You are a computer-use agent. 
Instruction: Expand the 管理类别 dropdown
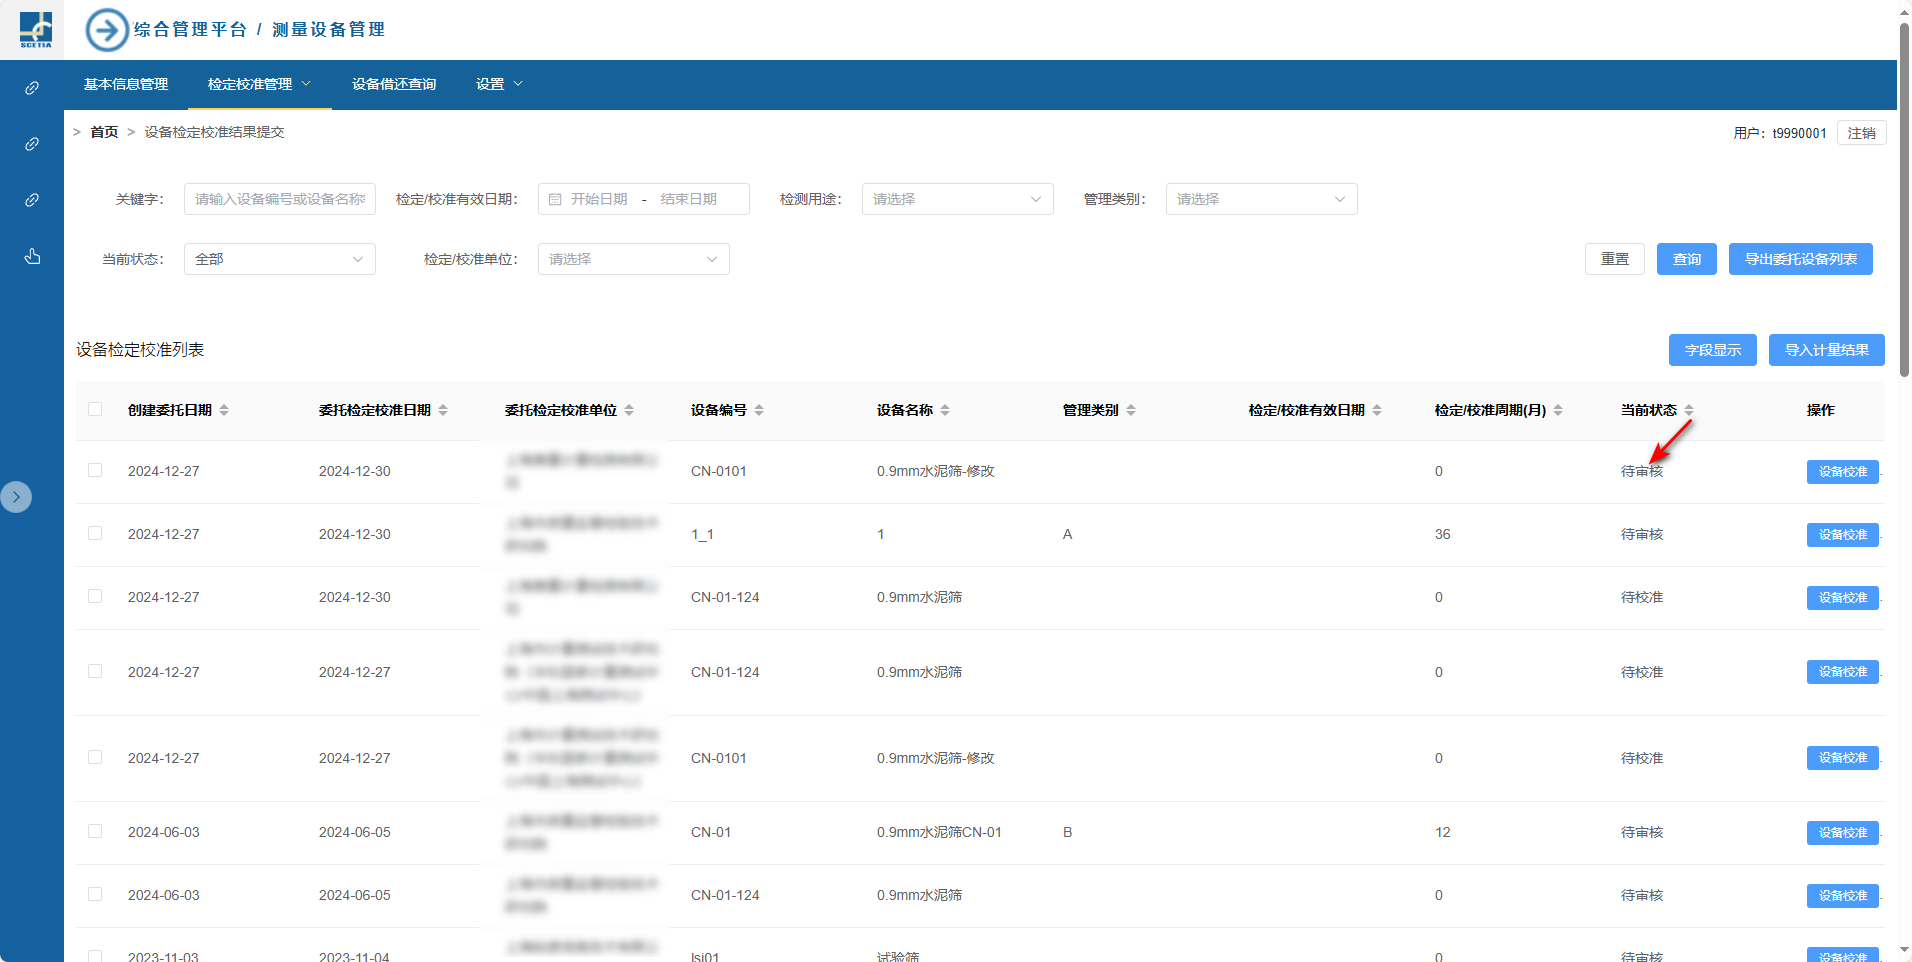[x=1261, y=199]
